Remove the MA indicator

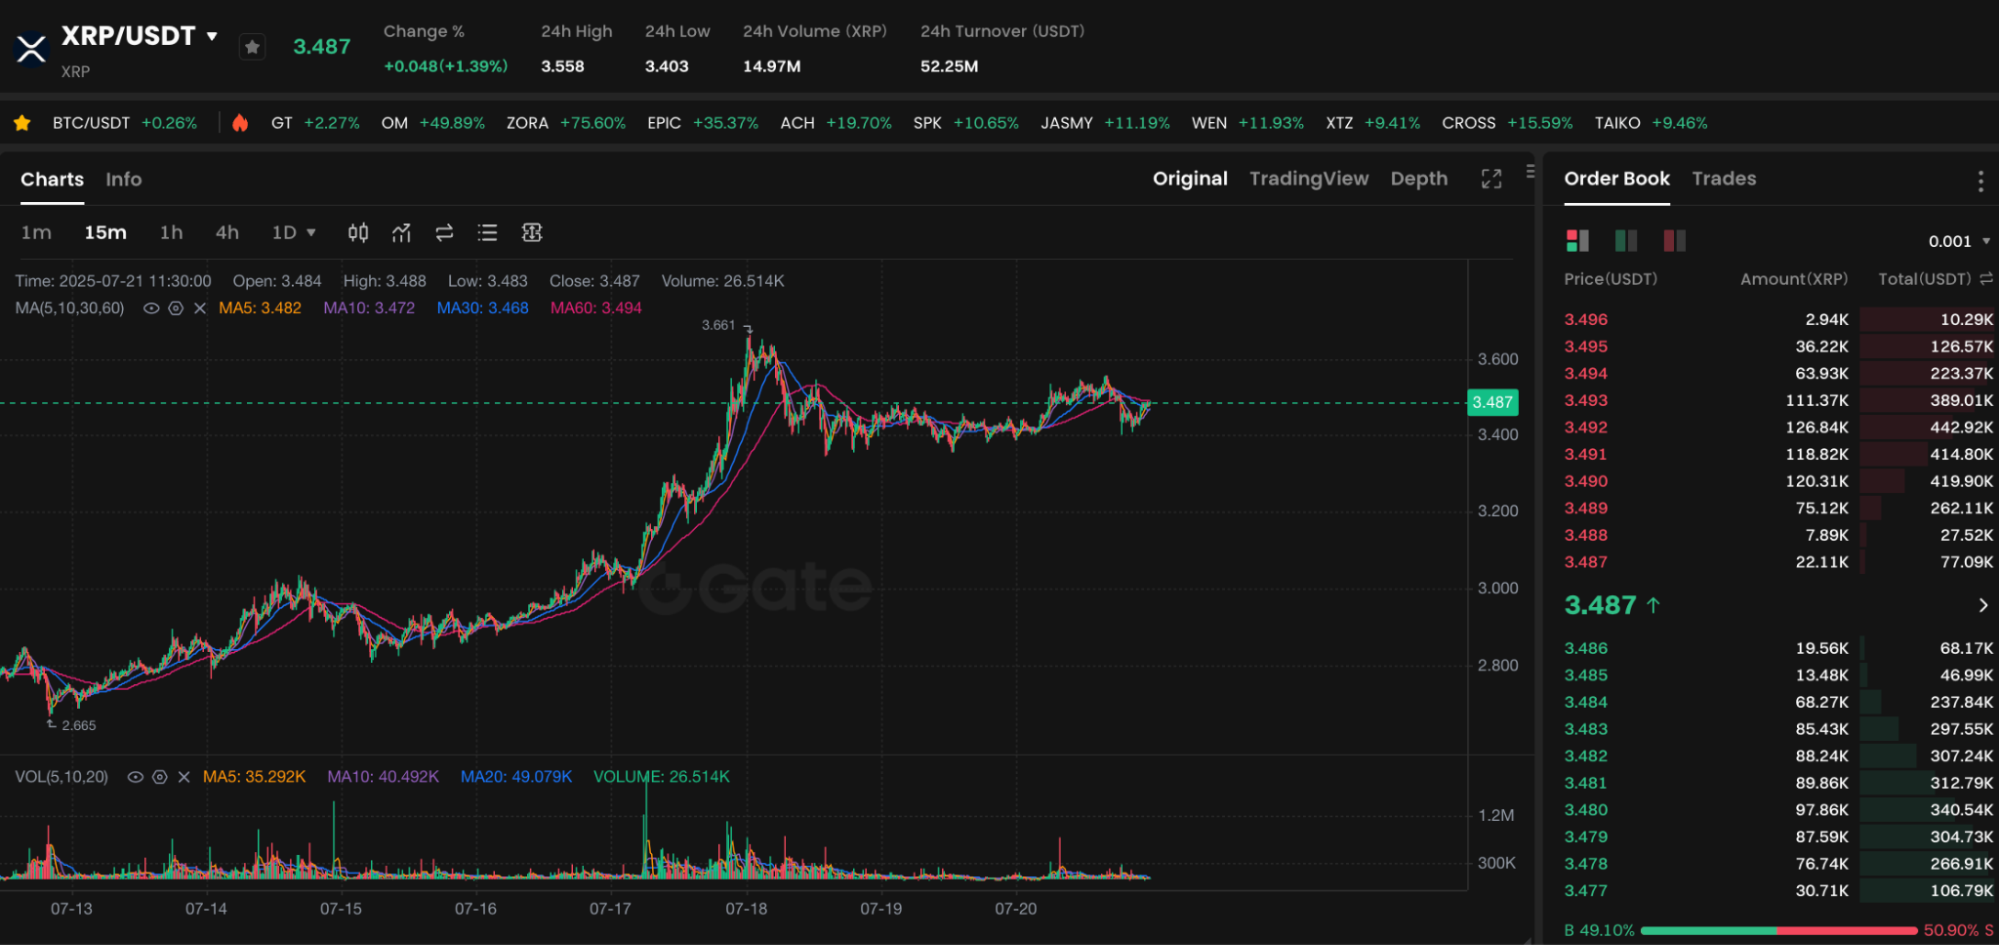pyautogui.click(x=200, y=308)
